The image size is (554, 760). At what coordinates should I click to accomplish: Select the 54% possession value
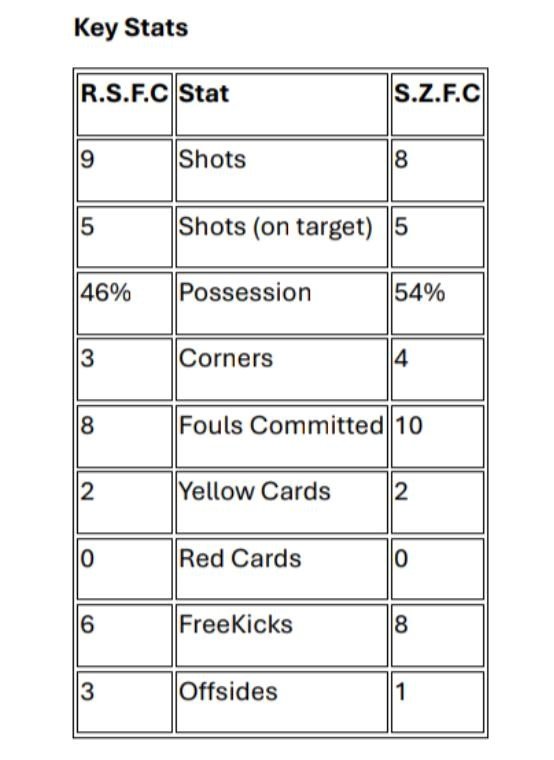click(x=419, y=292)
